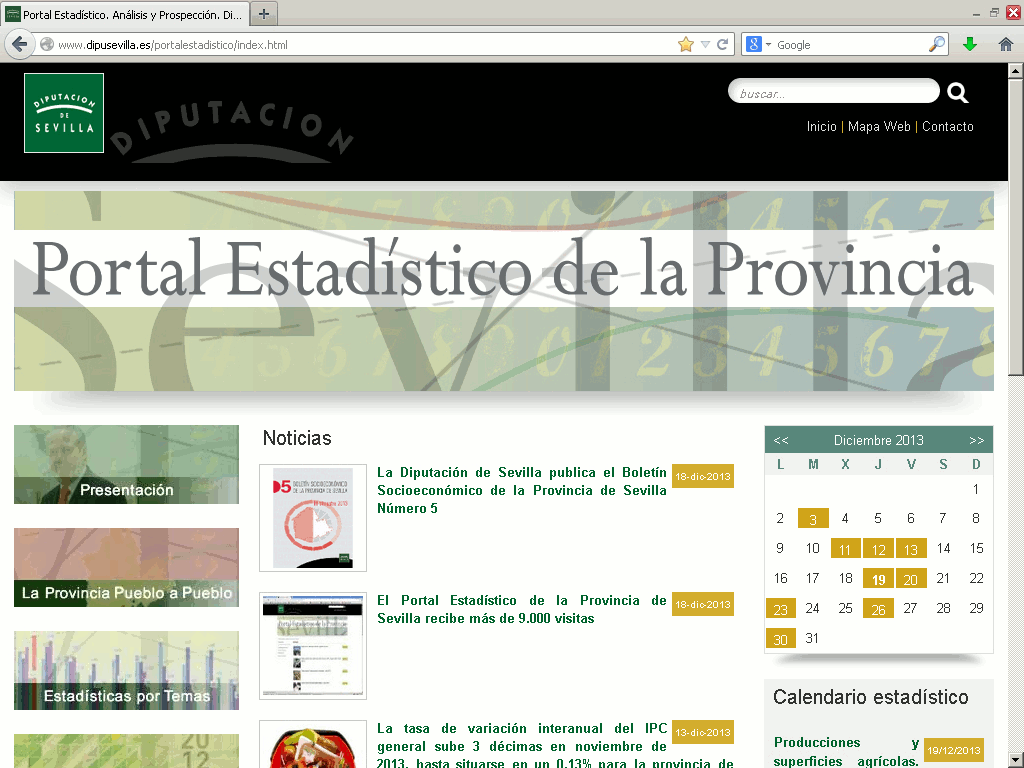
Task: Reload the page using the refresh icon
Action: tap(723, 44)
